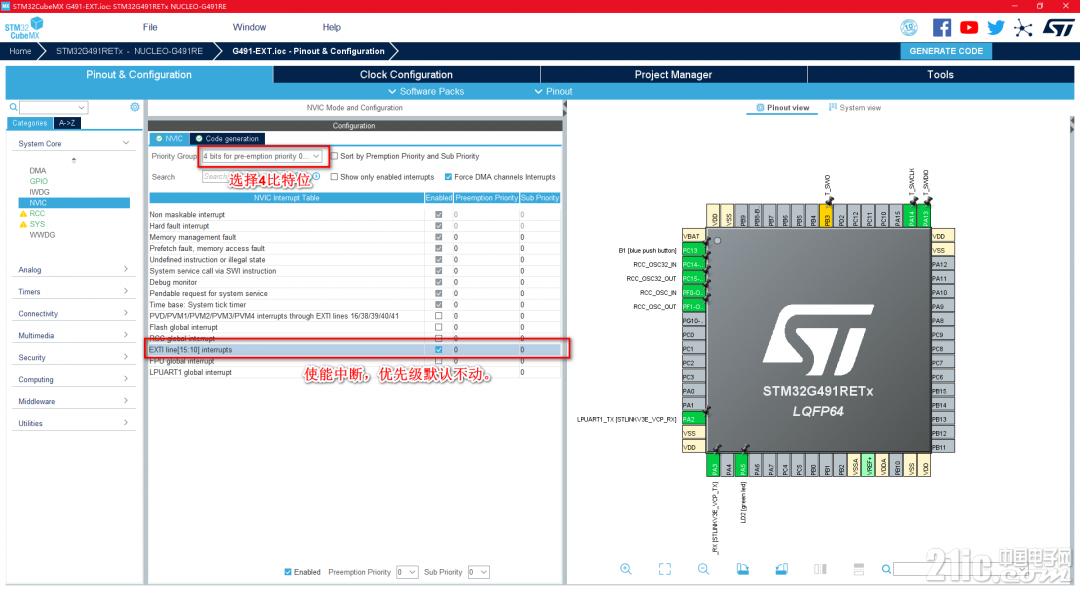Enable Sort by Premption Priority and Sub Priority
This screenshot has width=1080, height=591.
[334, 156]
